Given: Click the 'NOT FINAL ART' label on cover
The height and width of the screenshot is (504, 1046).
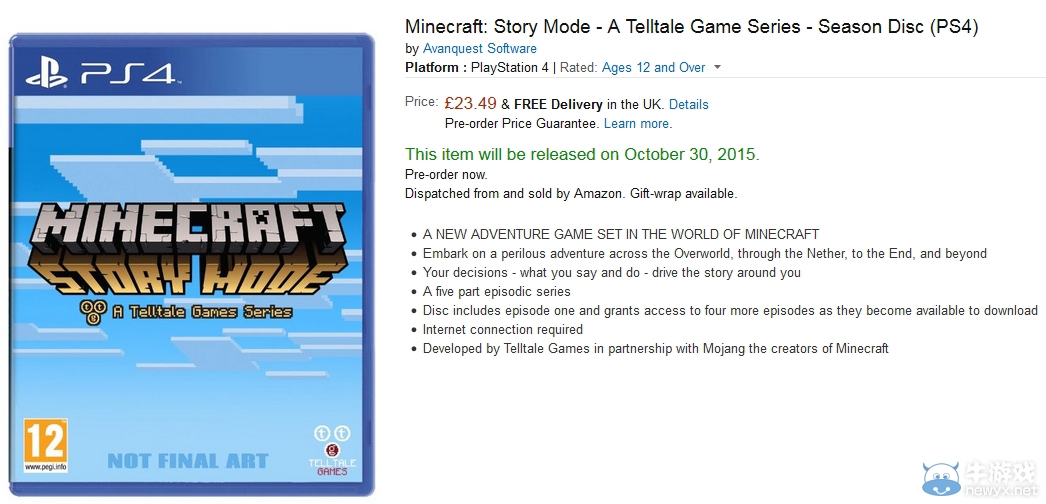Looking at the screenshot, I should pos(188,461).
